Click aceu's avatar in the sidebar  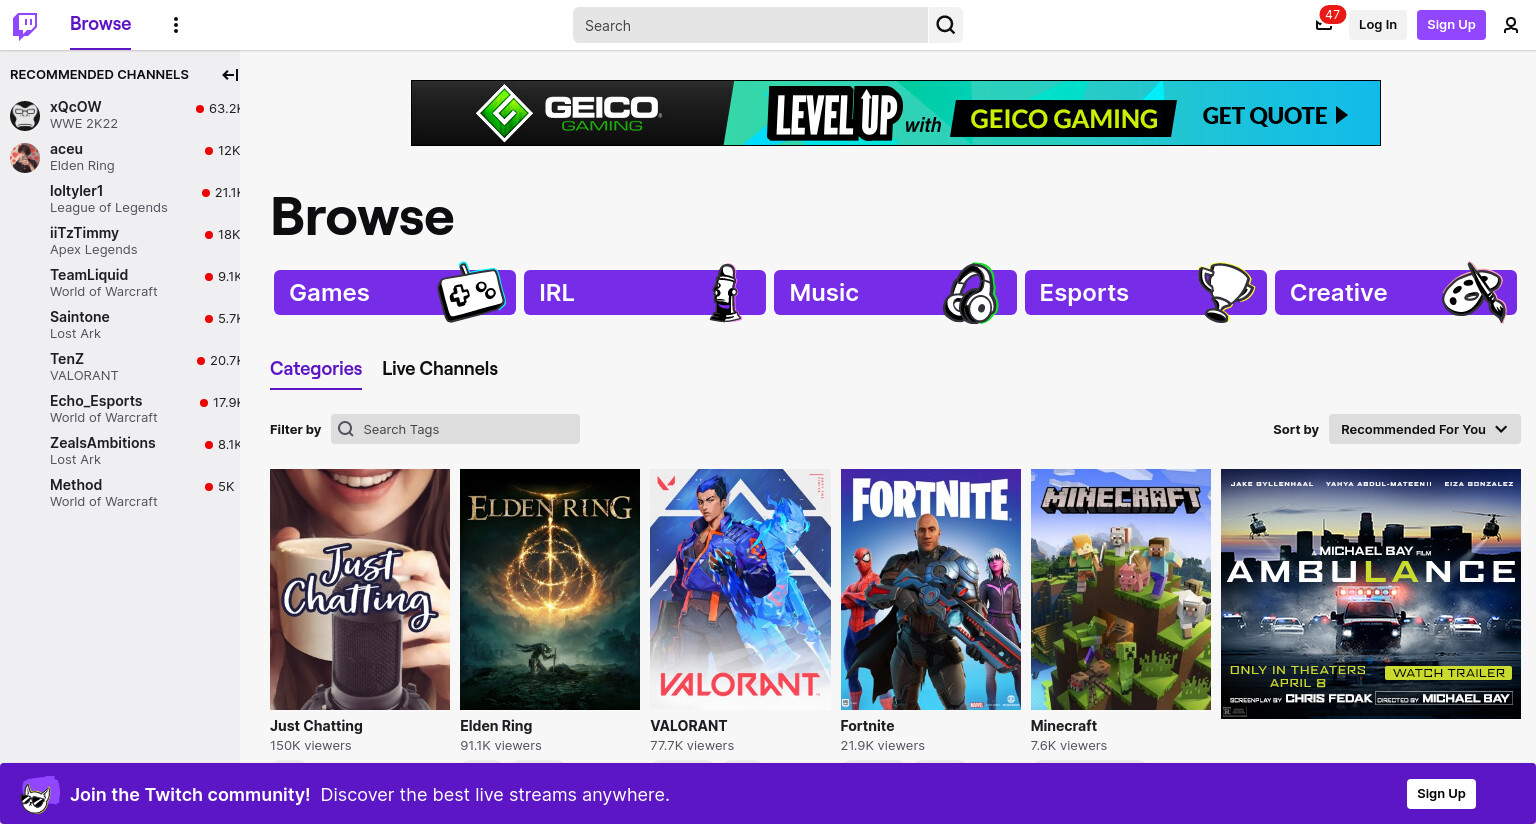click(x=25, y=157)
